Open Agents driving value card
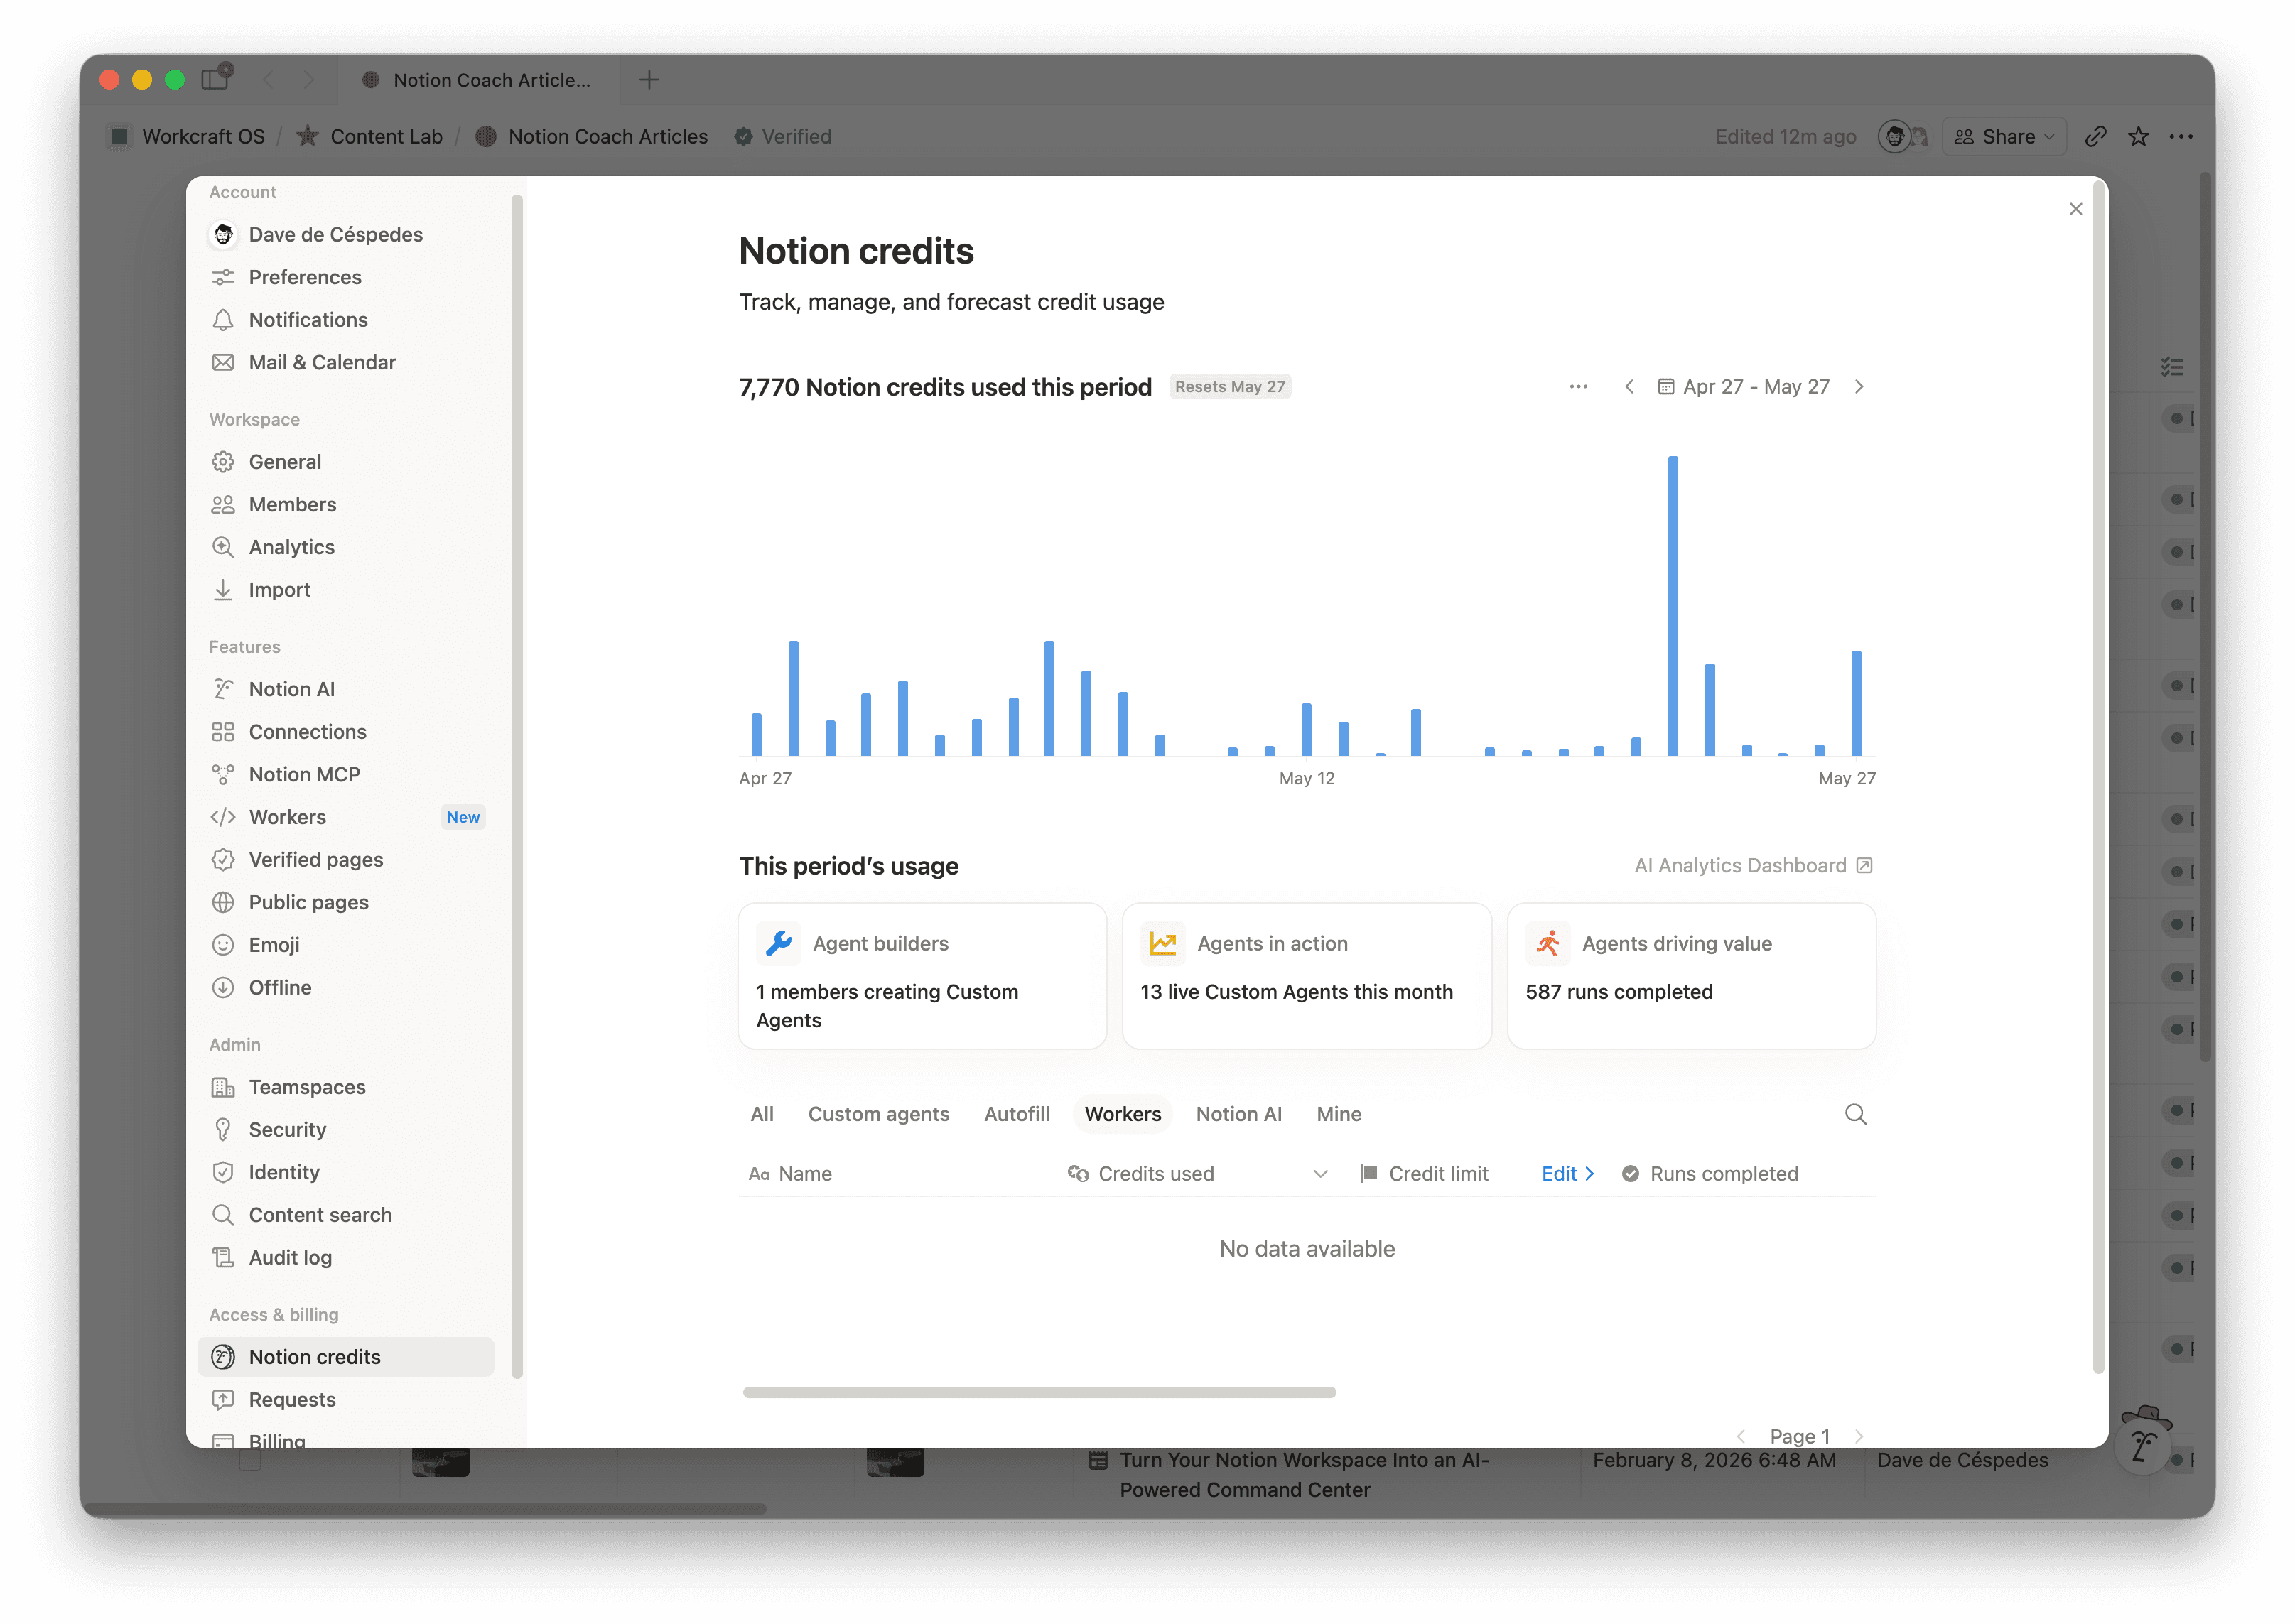2295x1624 pixels. tap(1691, 976)
